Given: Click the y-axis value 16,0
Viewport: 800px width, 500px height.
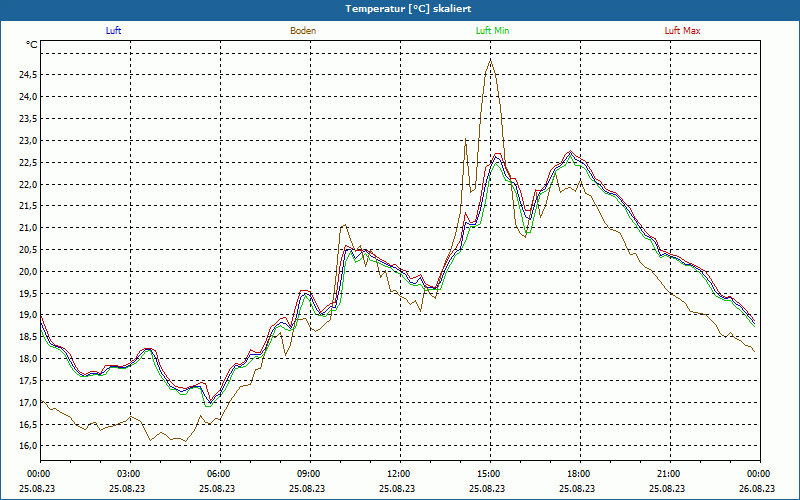Looking at the screenshot, I should (x=28, y=446).
